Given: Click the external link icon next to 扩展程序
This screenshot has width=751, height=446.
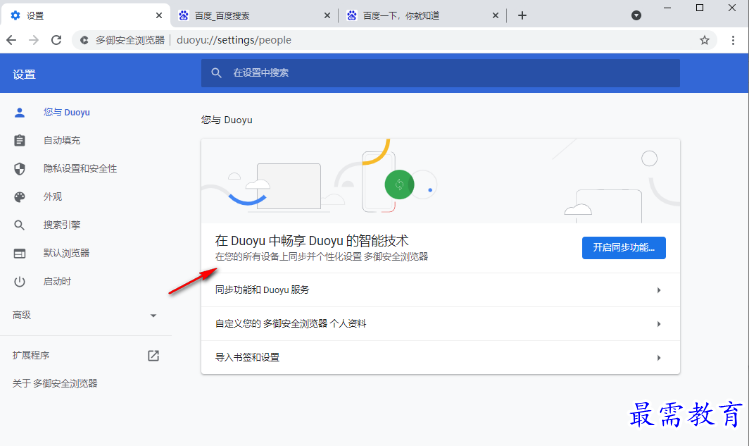Looking at the screenshot, I should 153,355.
